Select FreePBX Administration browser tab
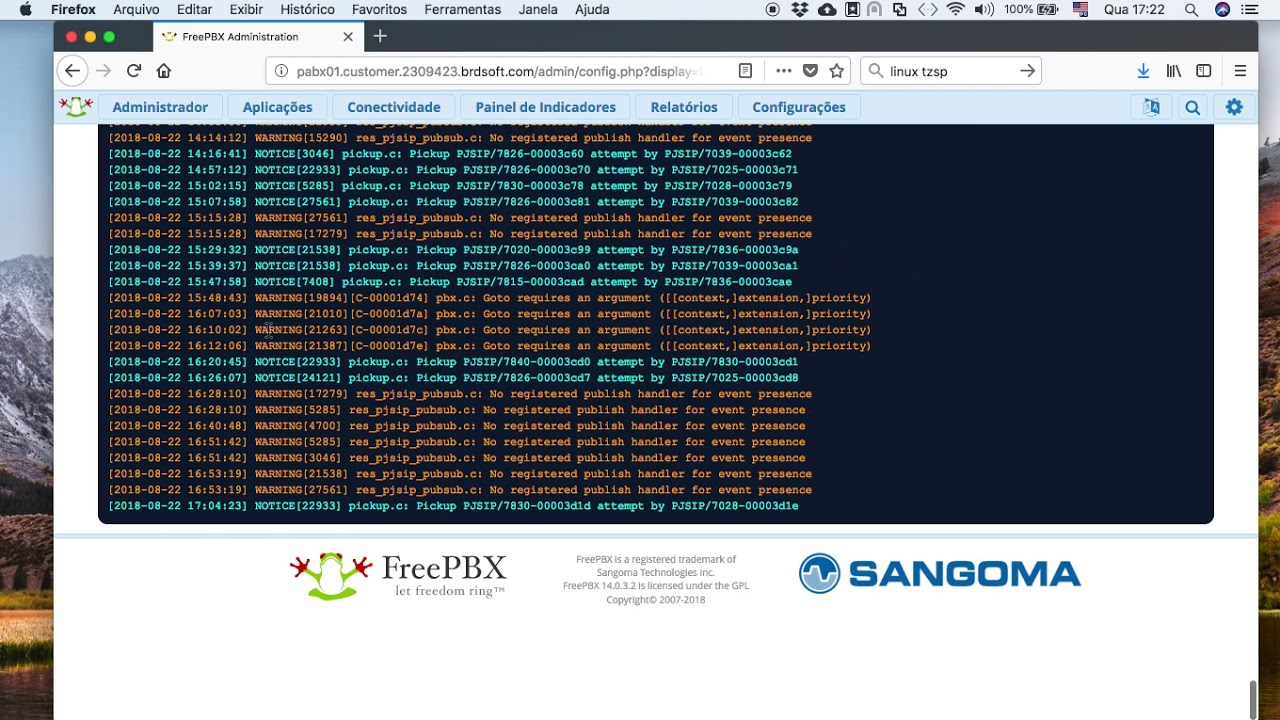 pyautogui.click(x=258, y=37)
